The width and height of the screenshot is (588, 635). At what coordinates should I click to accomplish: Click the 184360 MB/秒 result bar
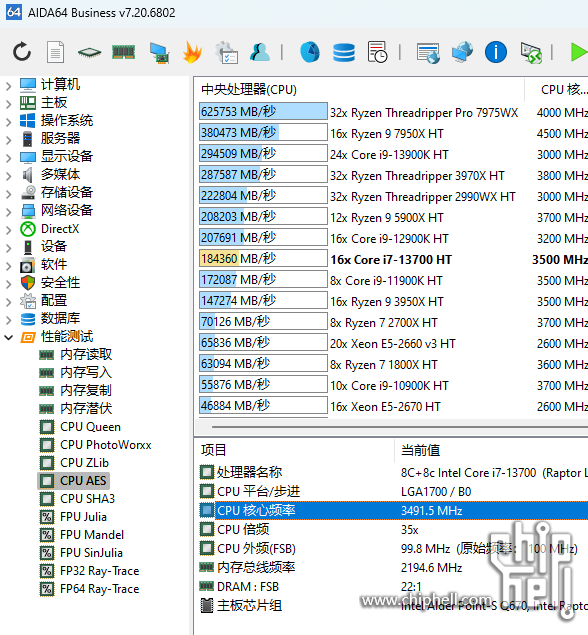coord(263,258)
